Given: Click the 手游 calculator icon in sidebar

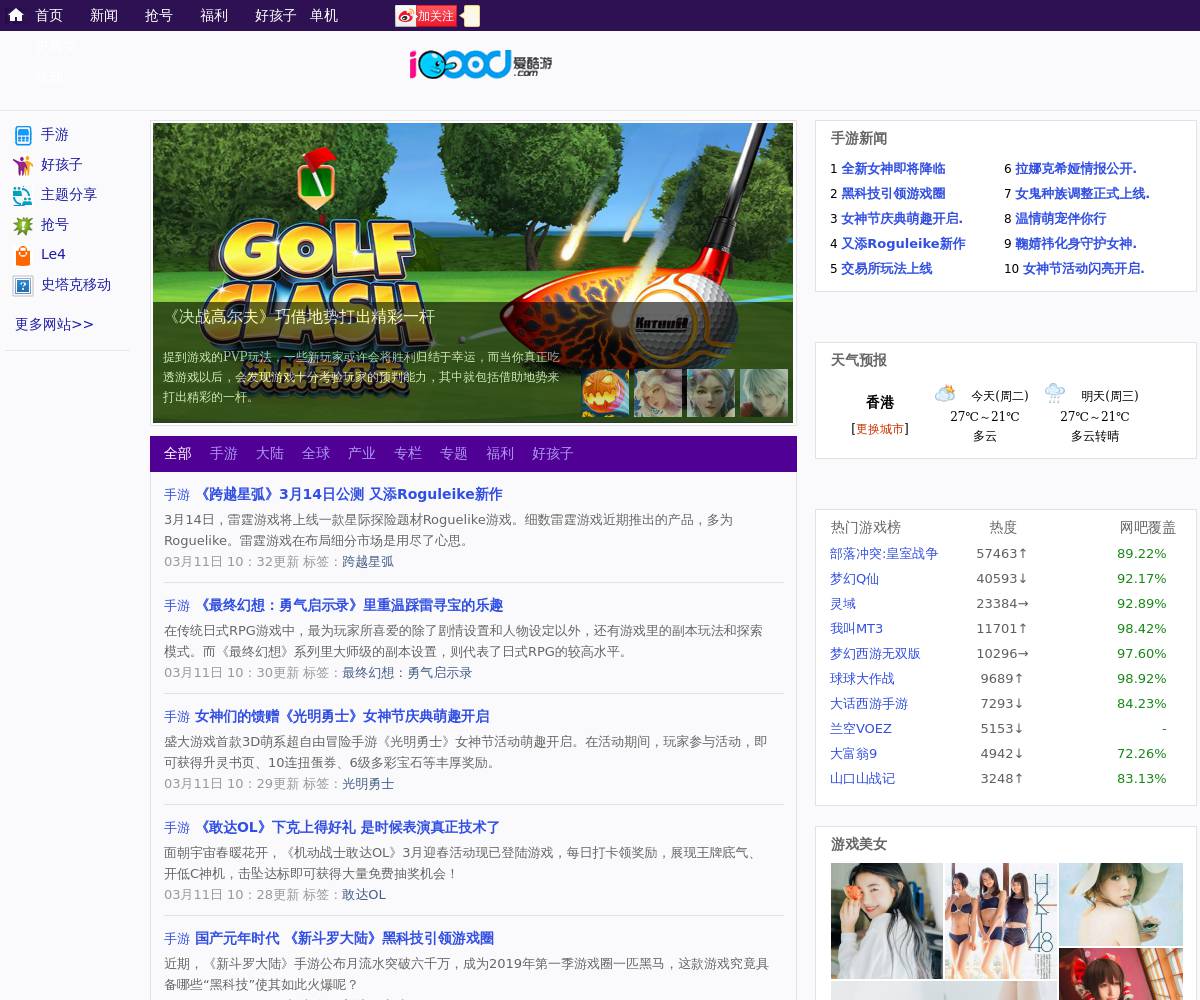Looking at the screenshot, I should pos(23,135).
